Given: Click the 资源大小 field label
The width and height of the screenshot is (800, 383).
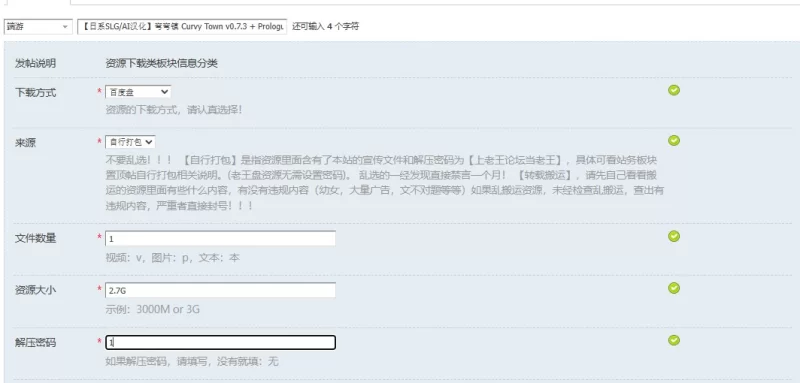Looking at the screenshot, I should [35, 290].
